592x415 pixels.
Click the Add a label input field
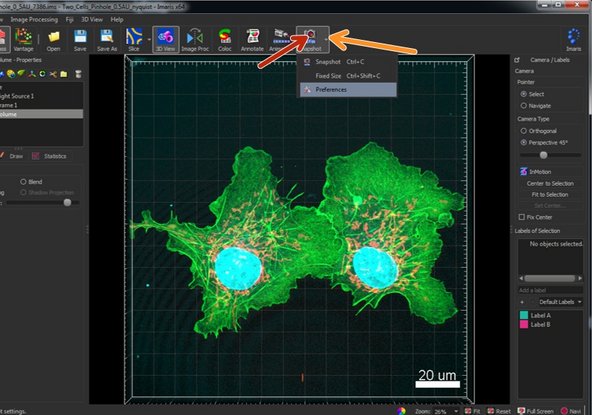(x=550, y=290)
